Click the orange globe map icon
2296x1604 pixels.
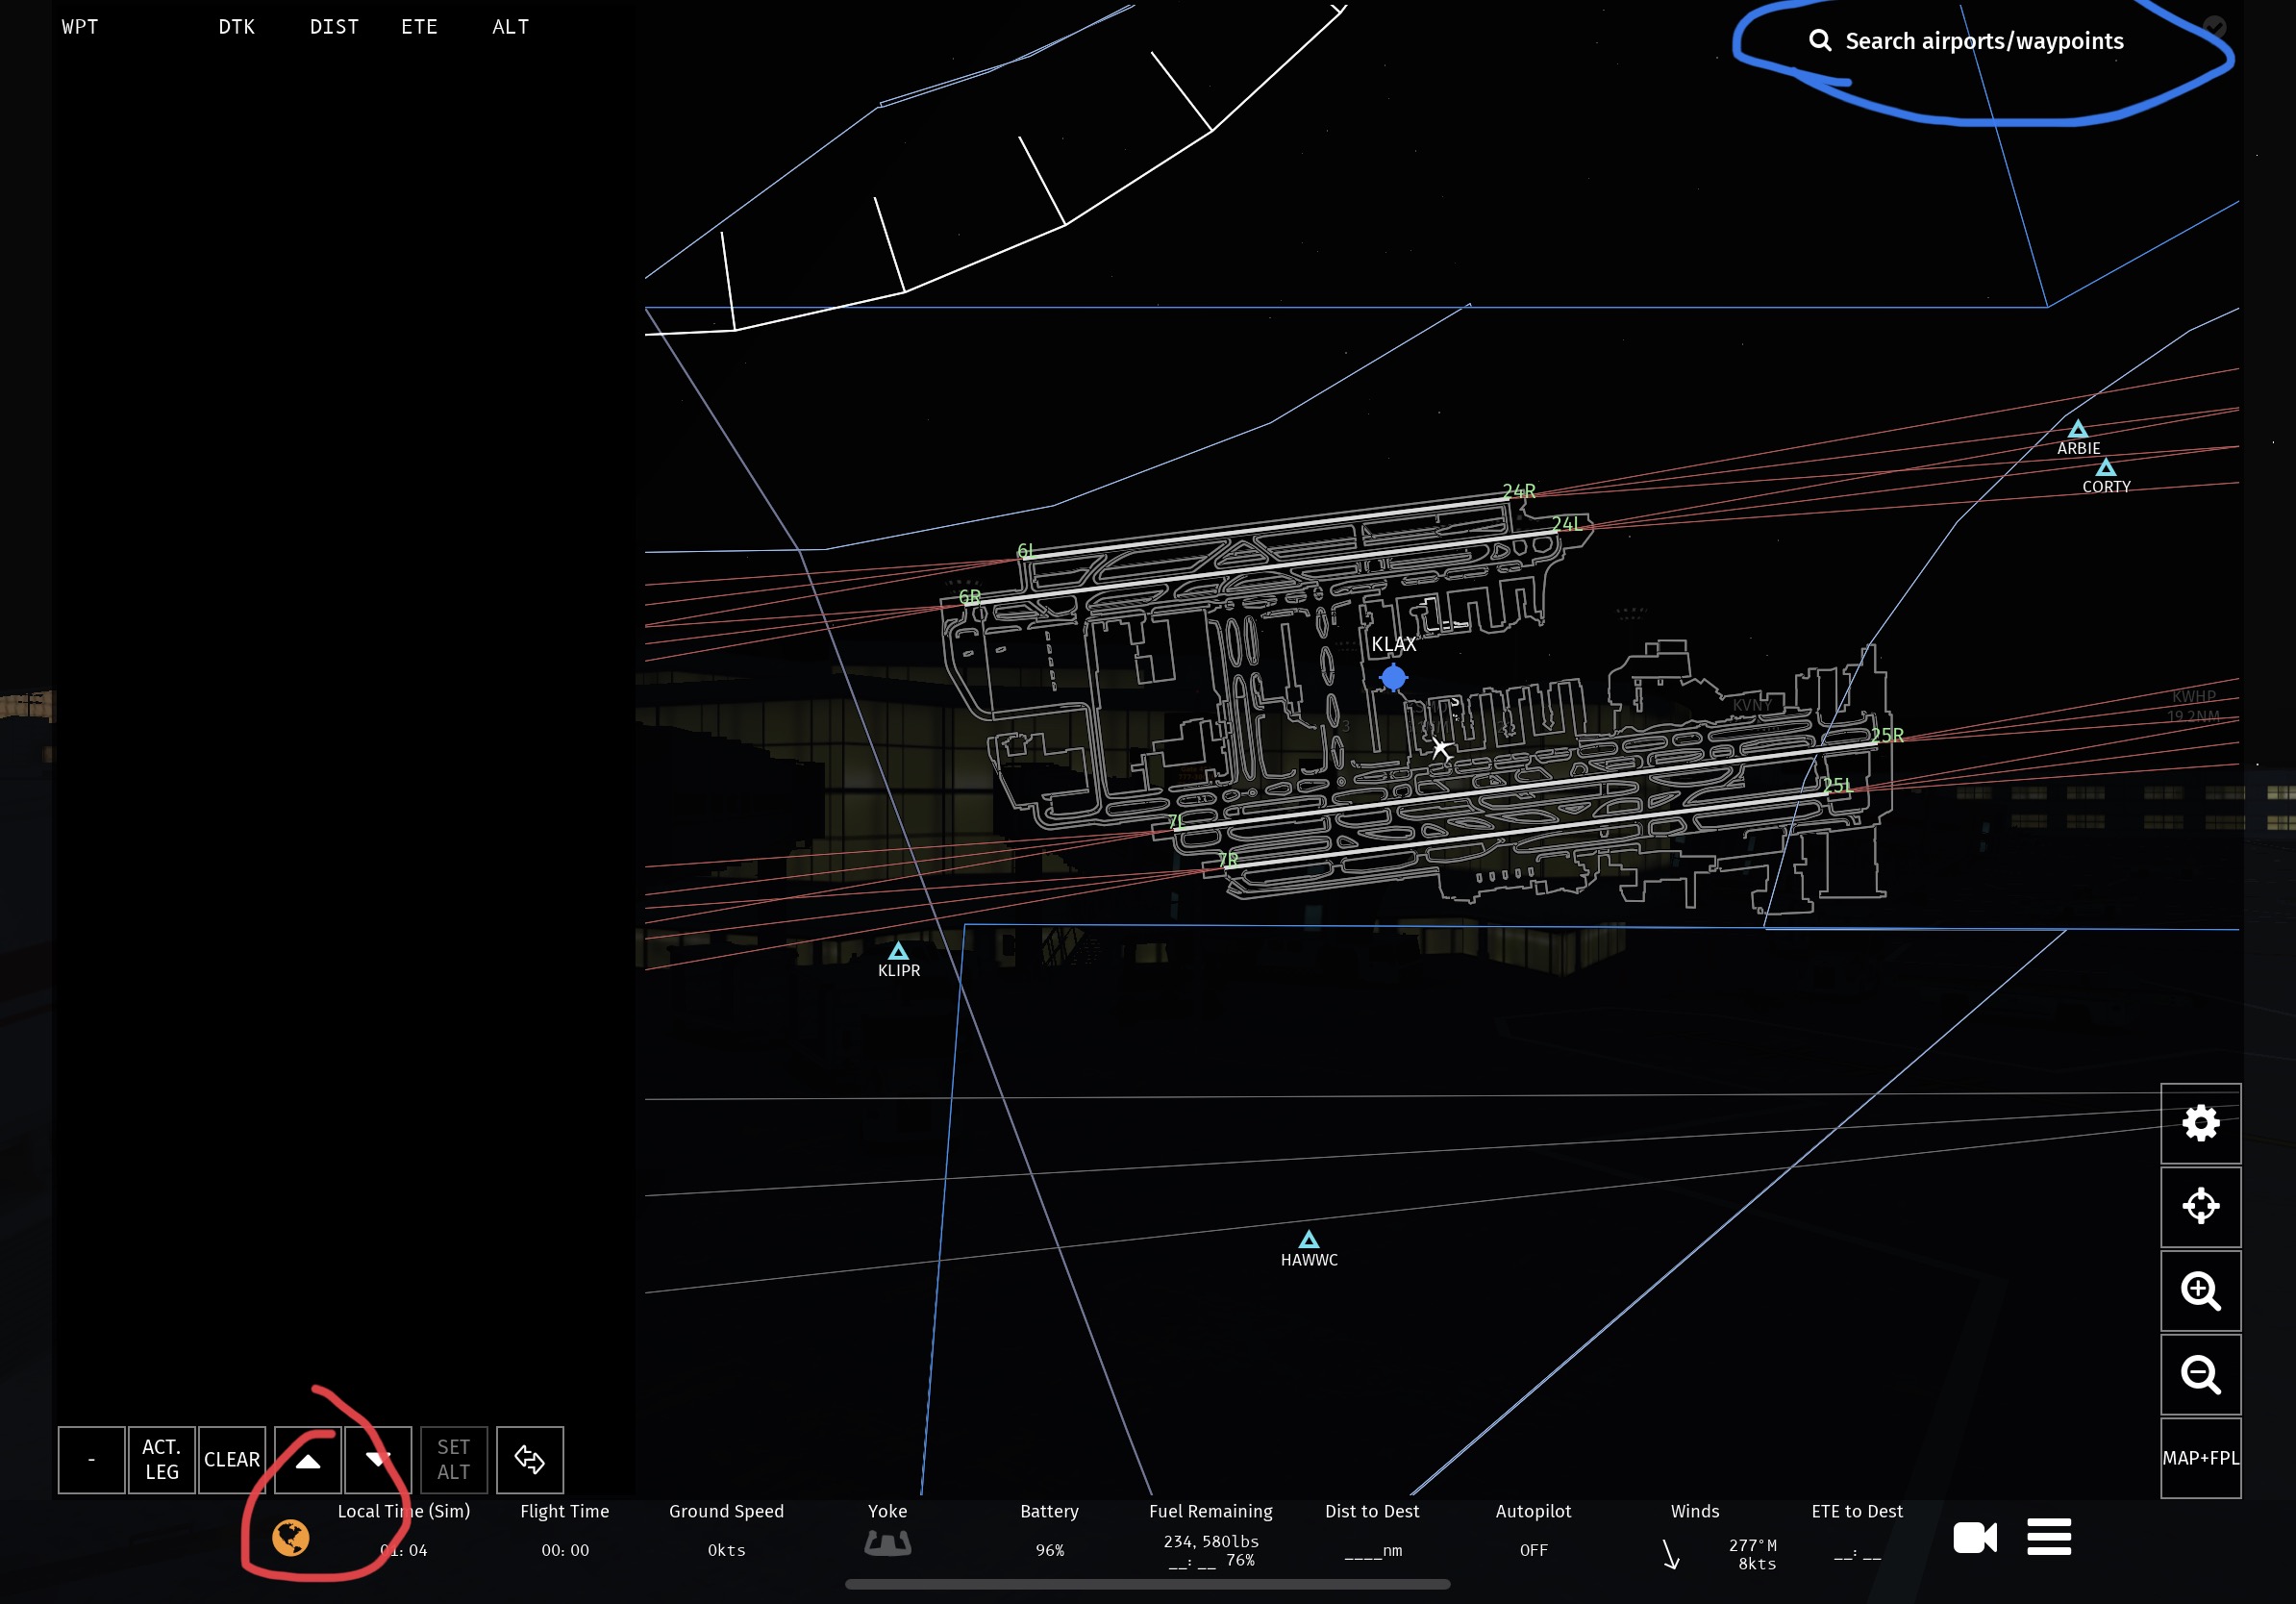pyautogui.click(x=290, y=1537)
